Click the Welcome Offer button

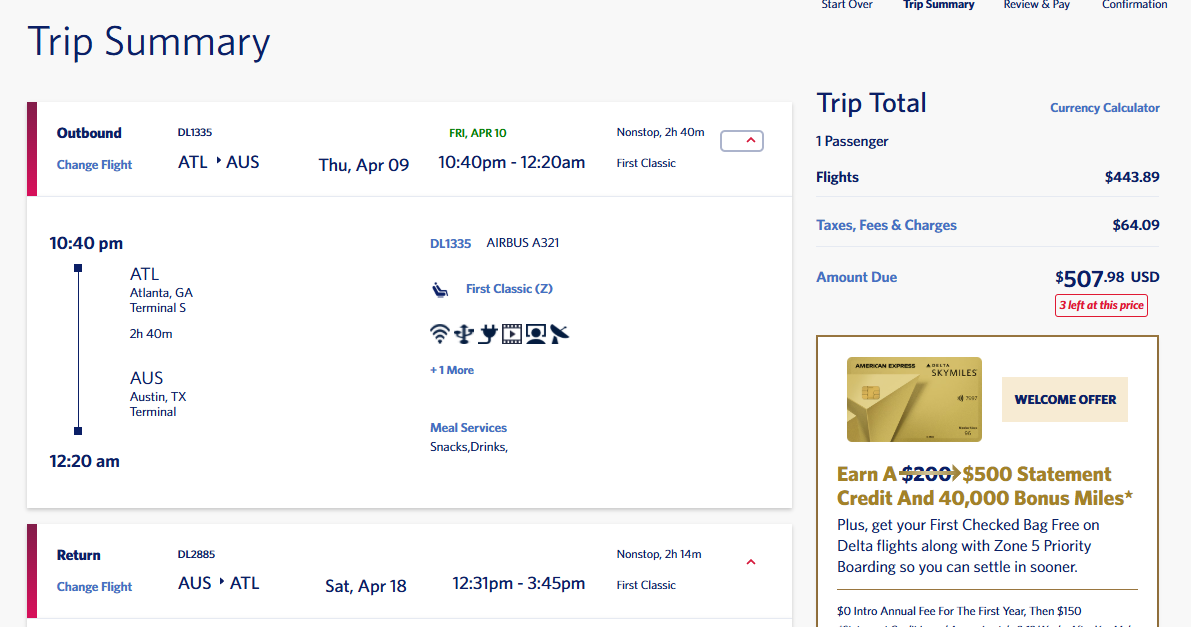point(1065,399)
